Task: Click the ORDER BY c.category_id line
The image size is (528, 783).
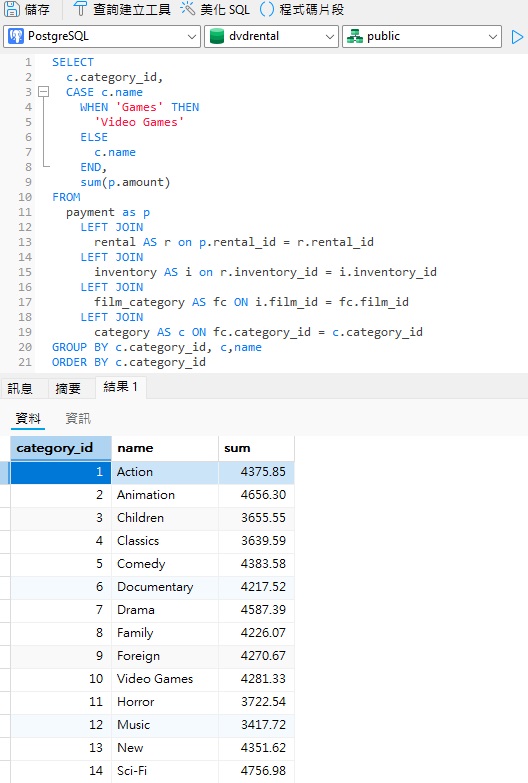Action: click(x=129, y=362)
